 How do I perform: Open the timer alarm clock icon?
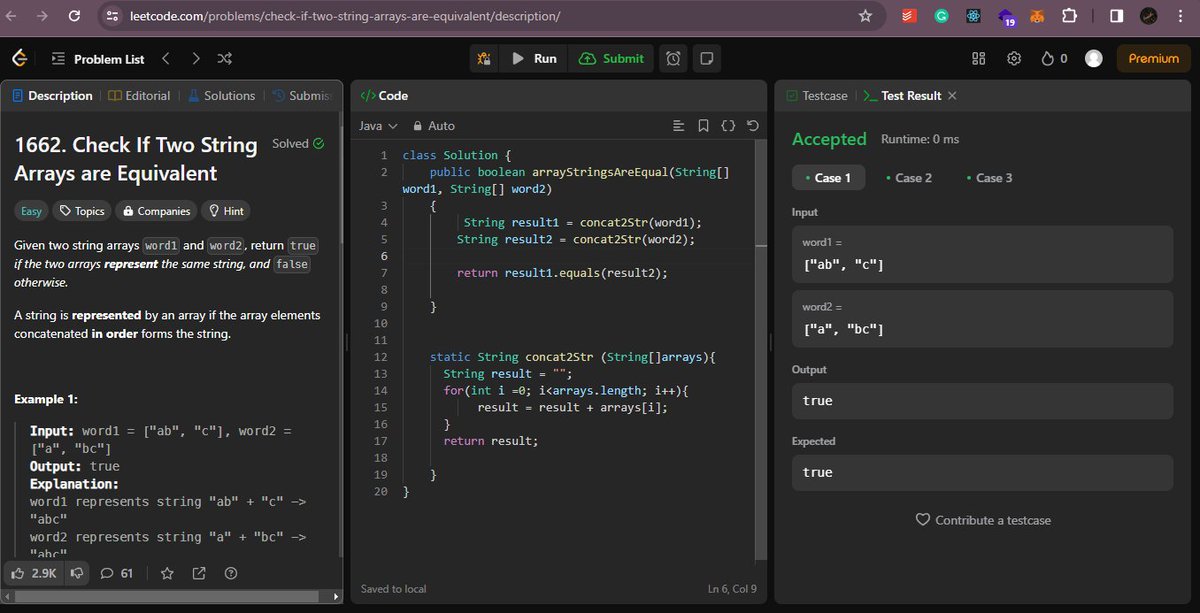[x=674, y=59]
